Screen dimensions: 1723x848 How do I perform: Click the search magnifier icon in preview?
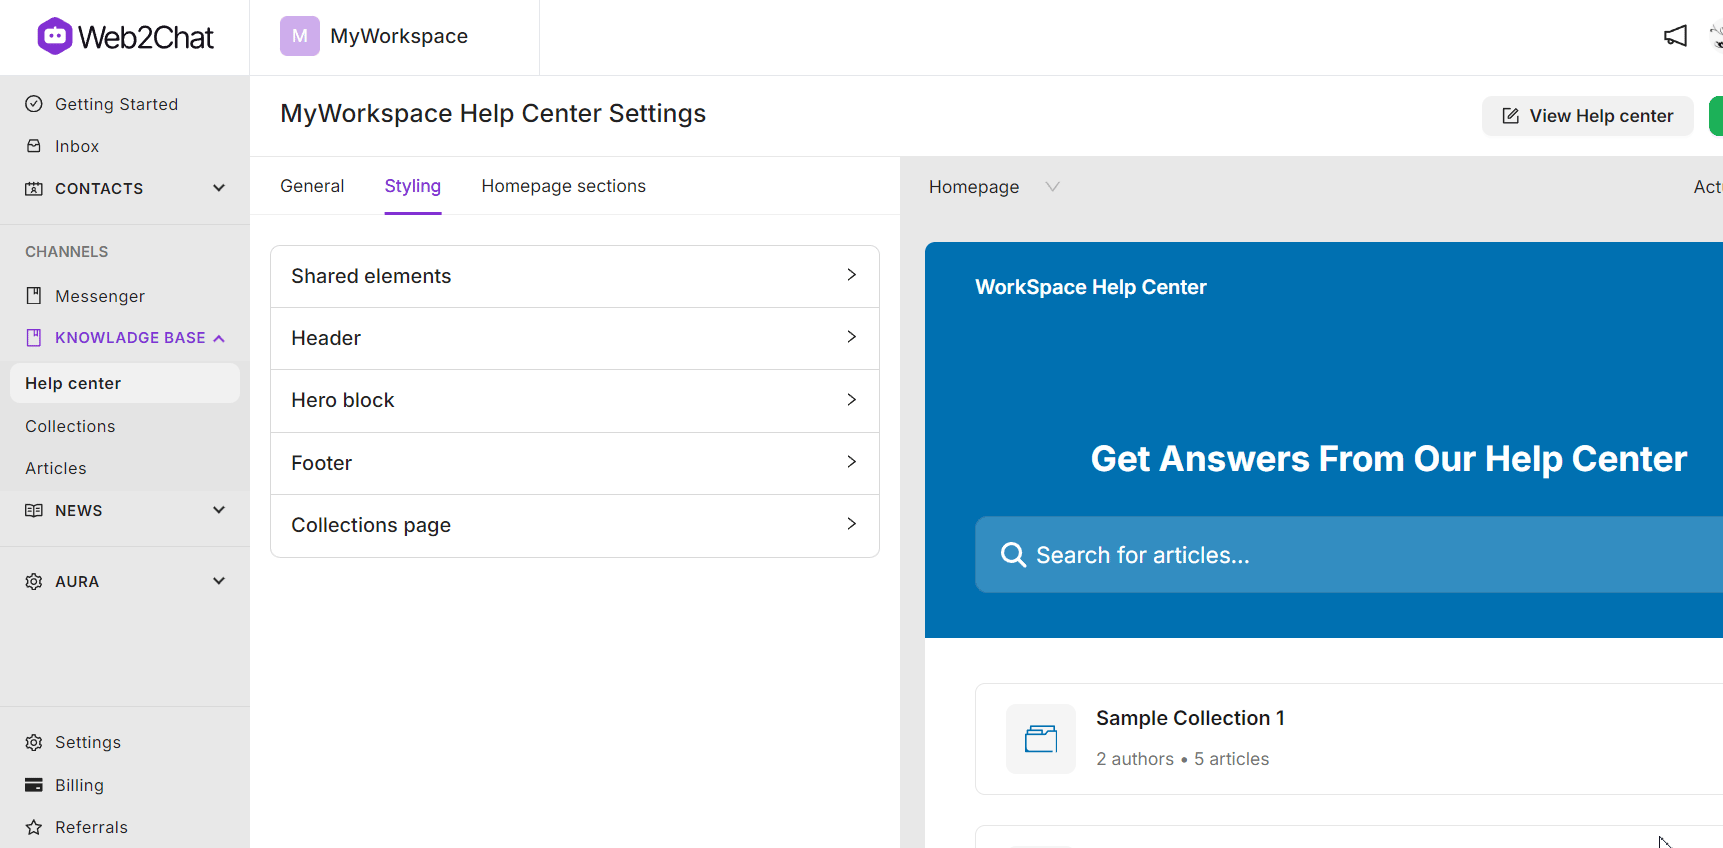(1013, 555)
